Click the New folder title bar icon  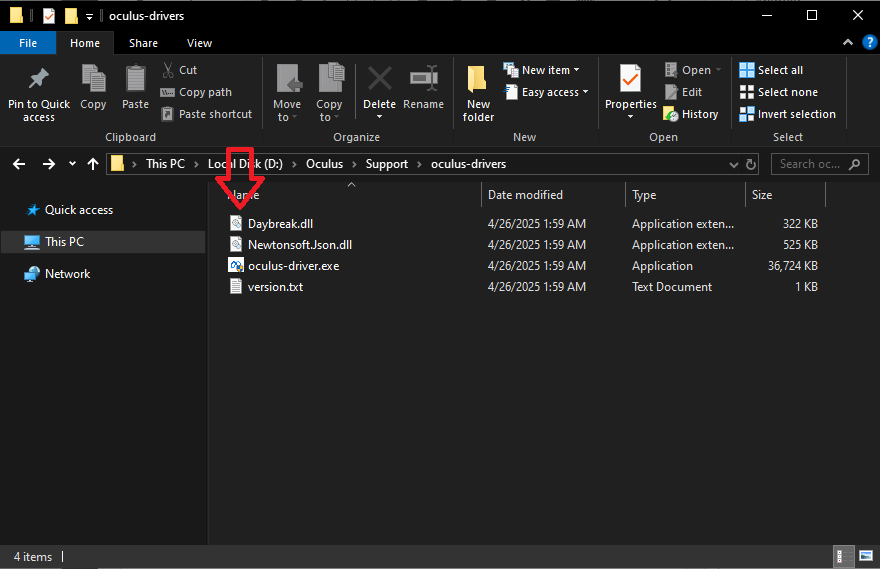71,16
